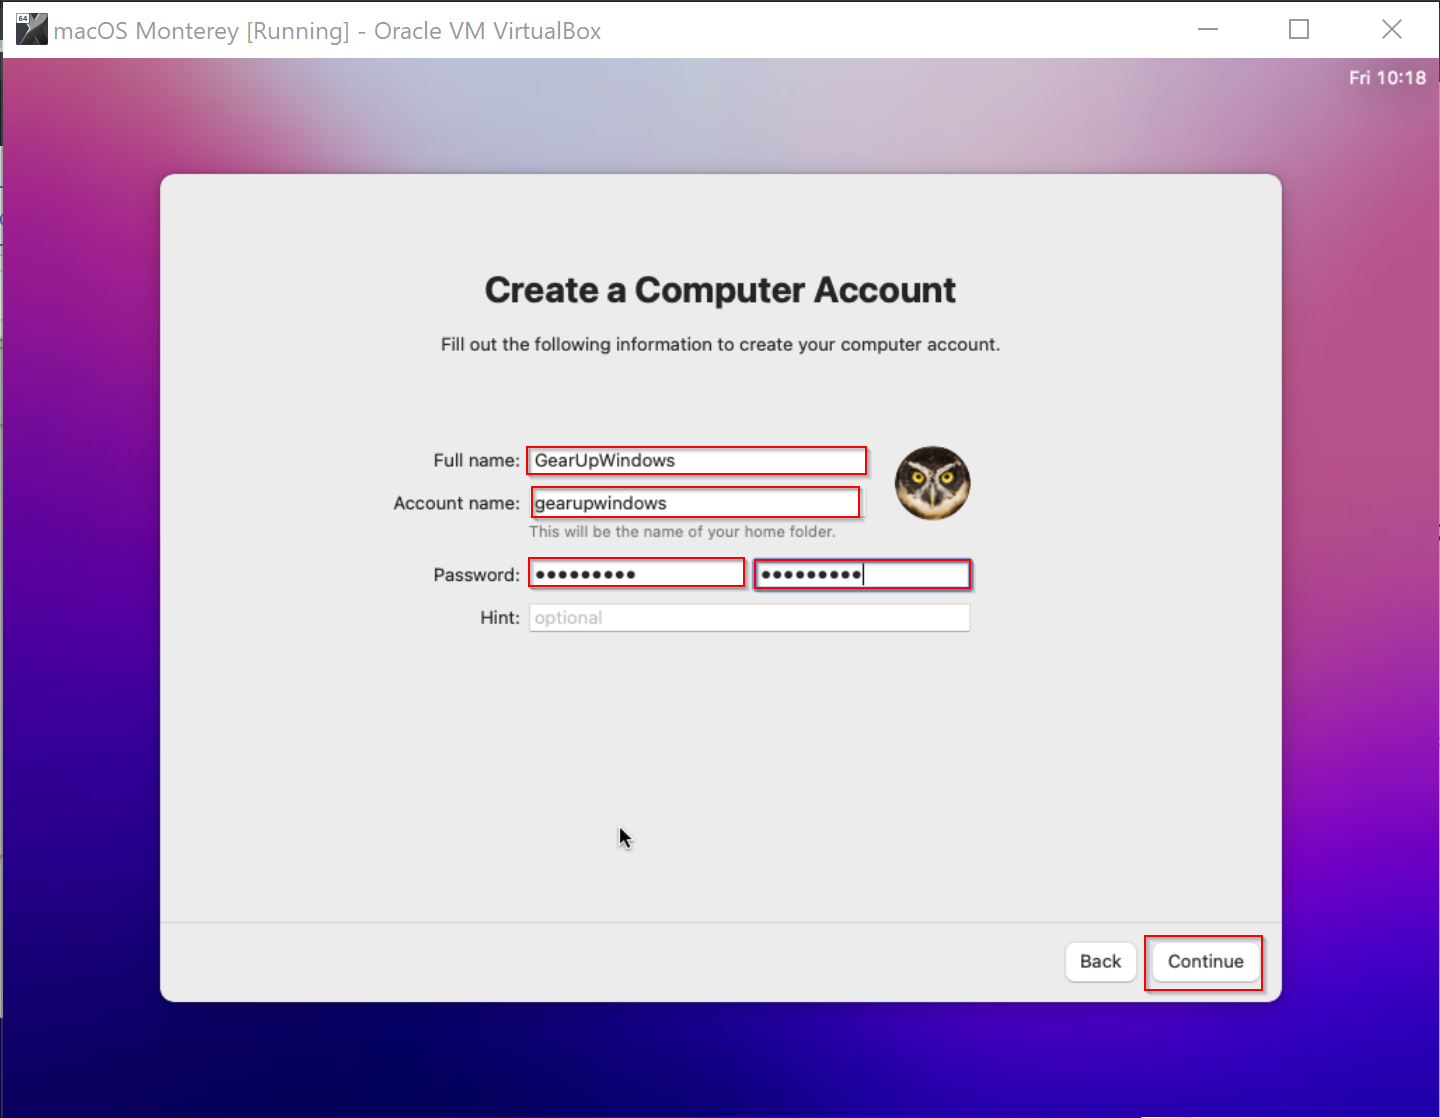Minimize the VirtualBox window

(x=1208, y=30)
